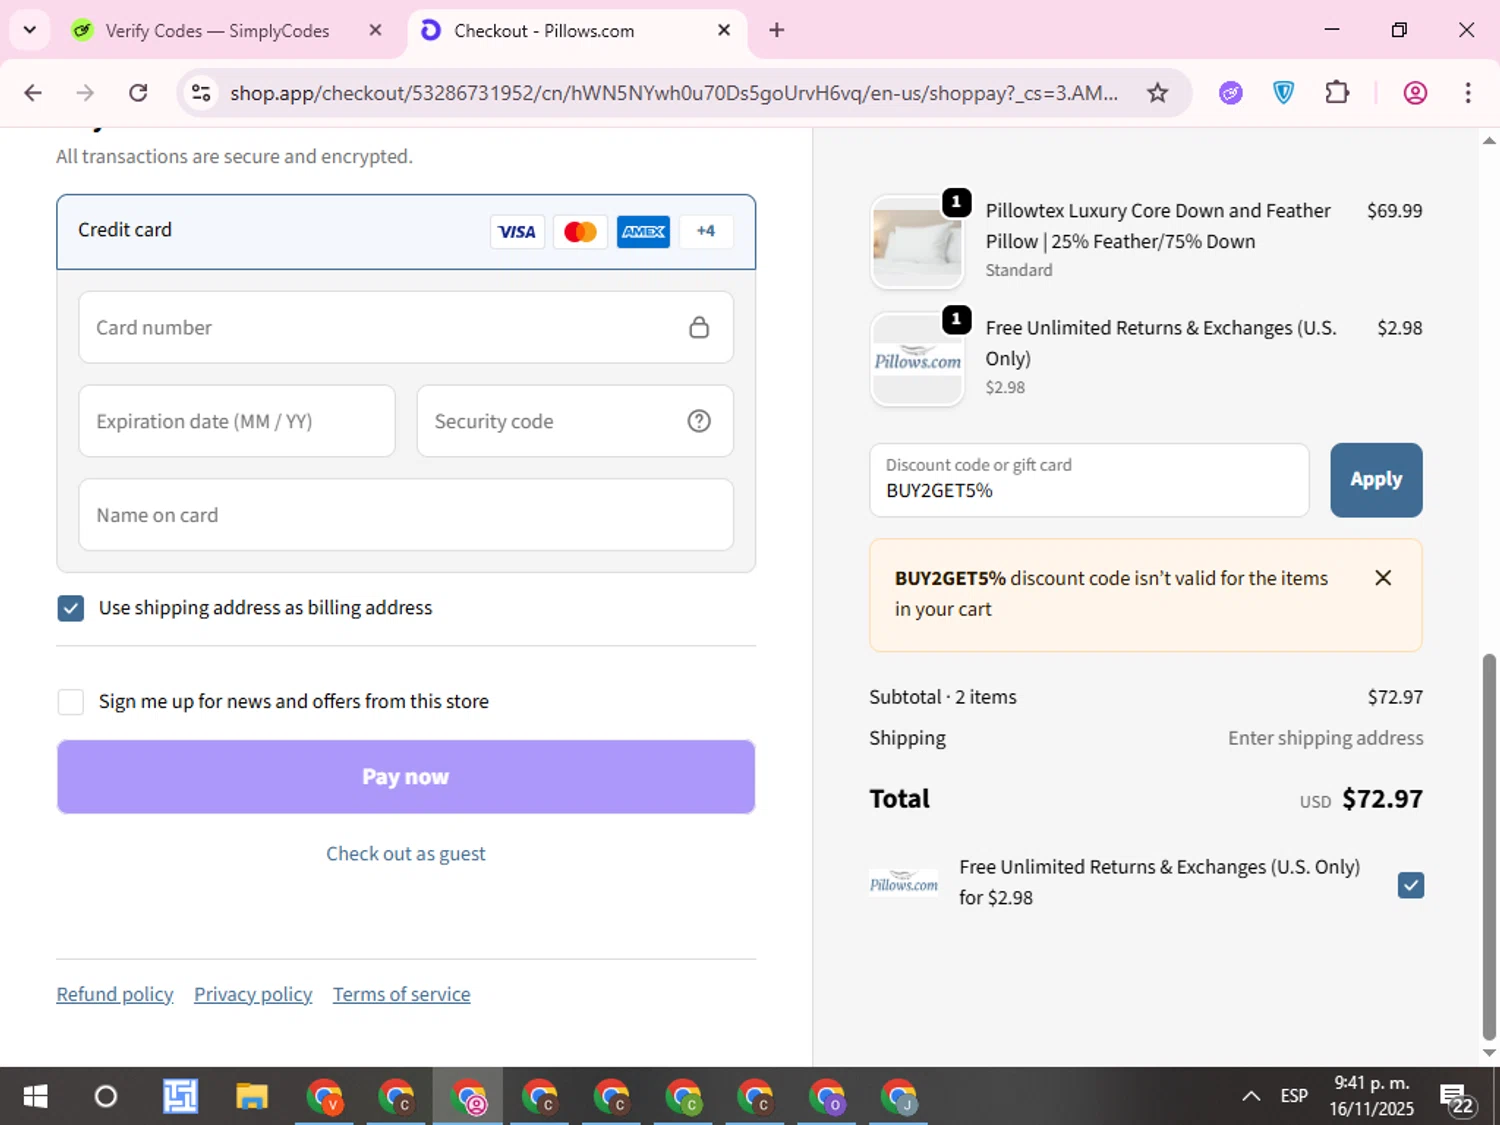Uncheck Use shipping address as billing address

coord(70,608)
